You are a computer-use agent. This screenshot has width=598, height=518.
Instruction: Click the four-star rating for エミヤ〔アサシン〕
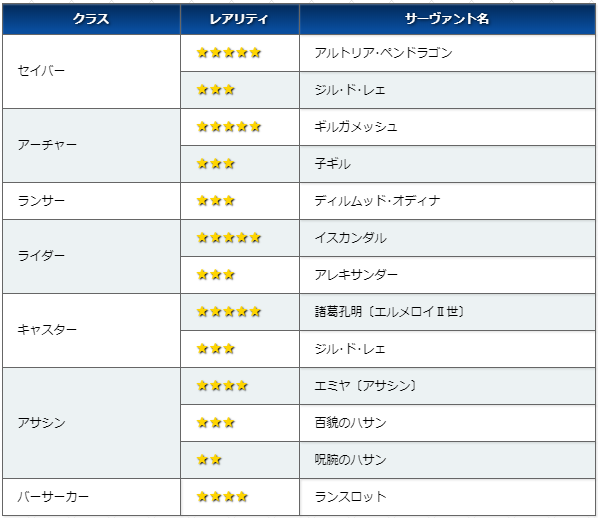pos(222,386)
